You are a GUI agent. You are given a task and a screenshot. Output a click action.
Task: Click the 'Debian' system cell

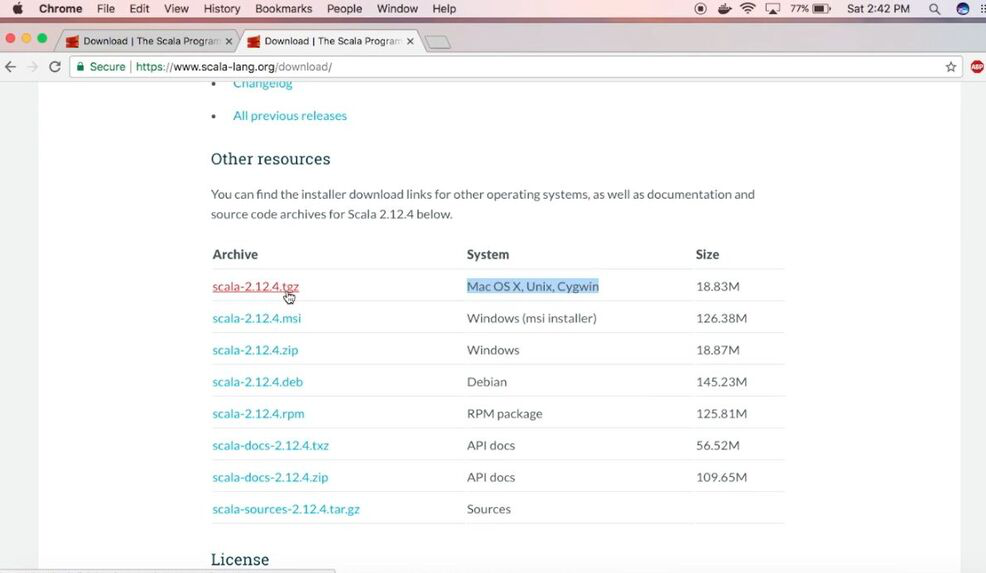pos(487,382)
